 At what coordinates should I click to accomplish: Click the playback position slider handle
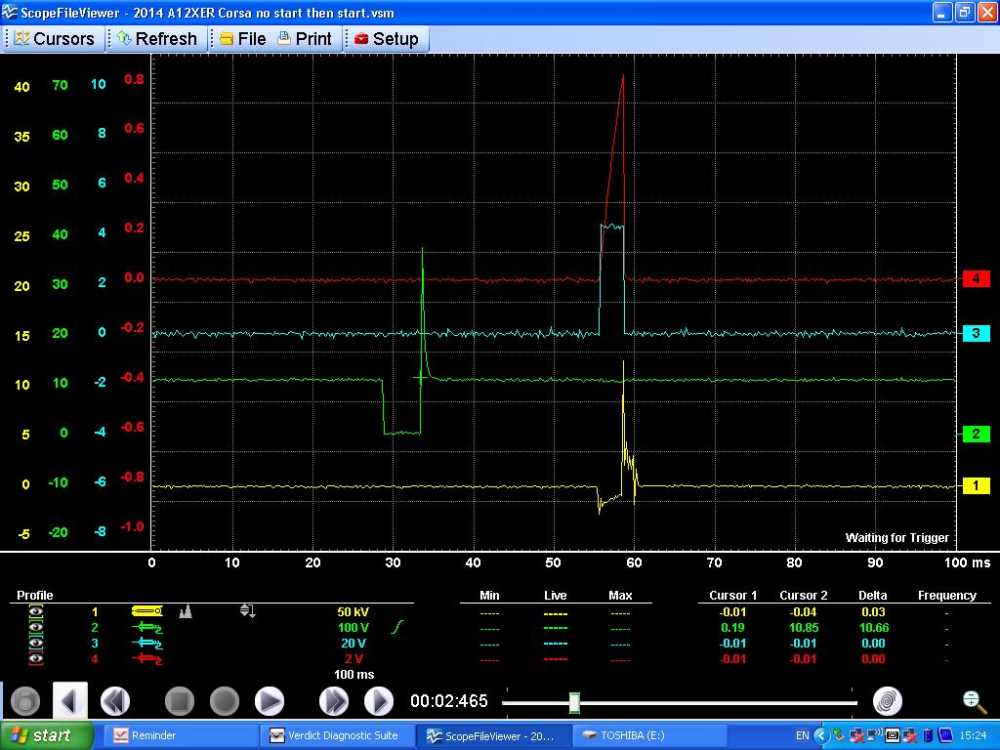[x=575, y=702]
